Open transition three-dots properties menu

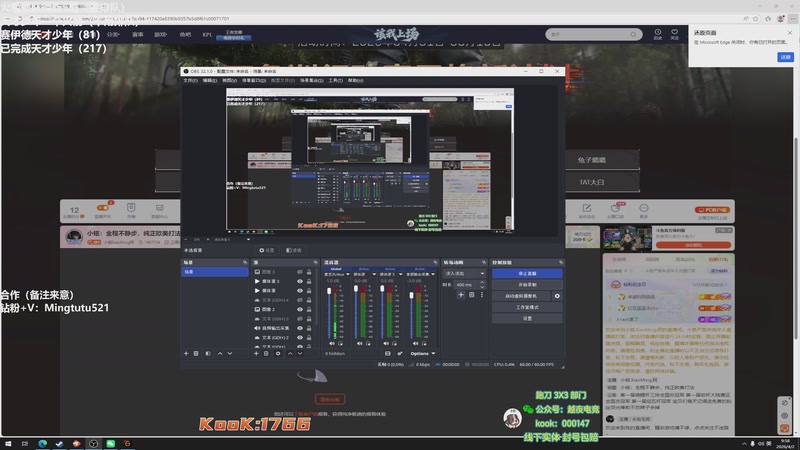482,294
